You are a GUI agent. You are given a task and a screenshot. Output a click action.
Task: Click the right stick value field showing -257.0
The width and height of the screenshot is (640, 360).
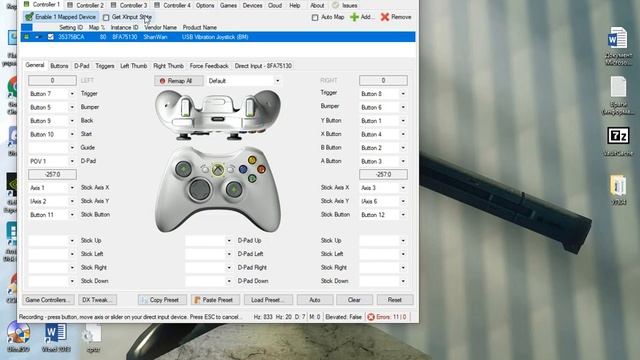tap(383, 174)
